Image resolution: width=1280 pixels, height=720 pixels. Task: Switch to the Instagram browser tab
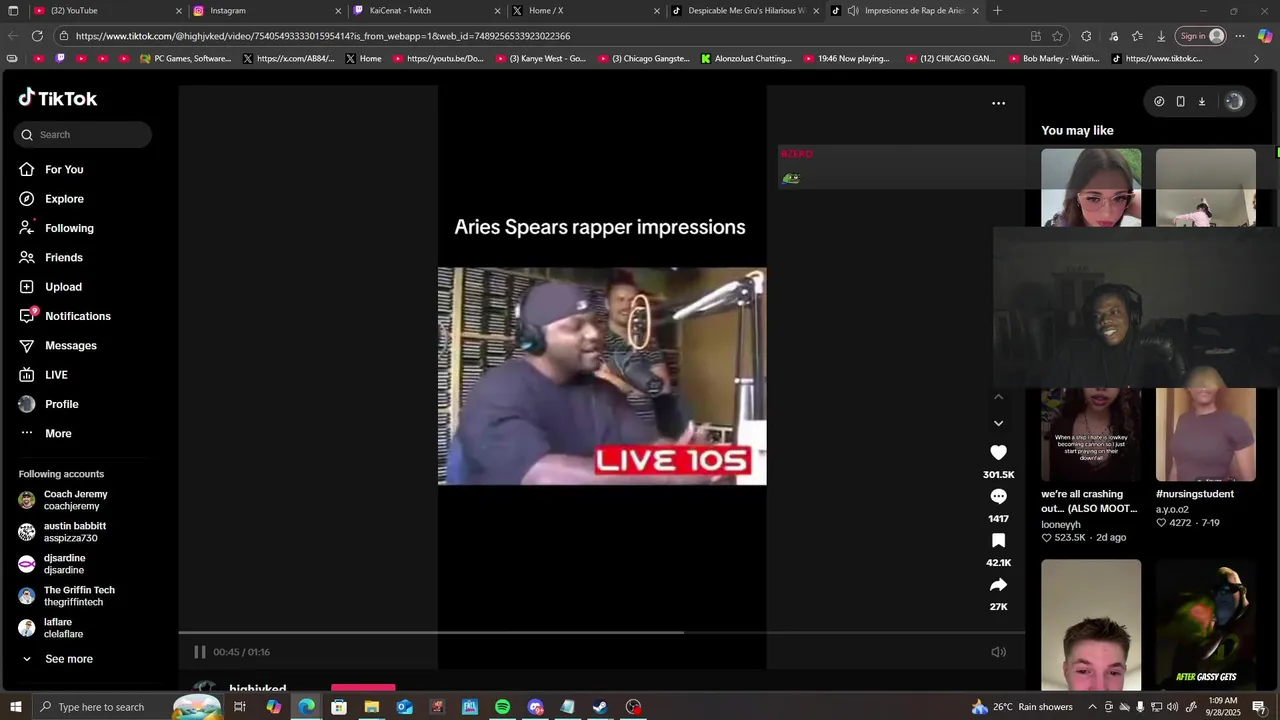pyautogui.click(x=267, y=11)
